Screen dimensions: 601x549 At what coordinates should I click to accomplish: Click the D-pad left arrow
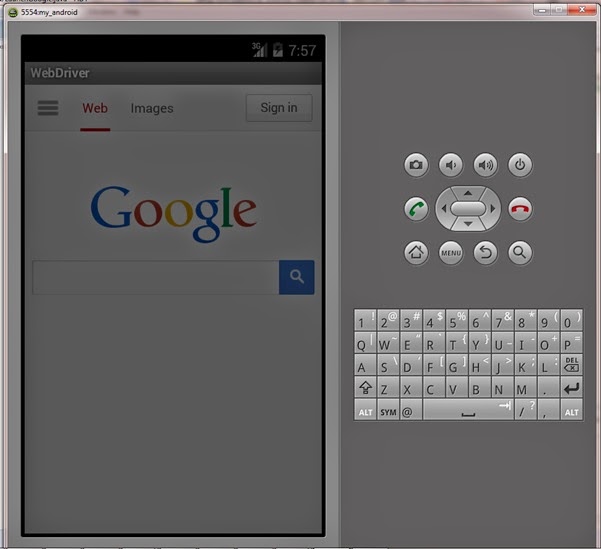[444, 209]
